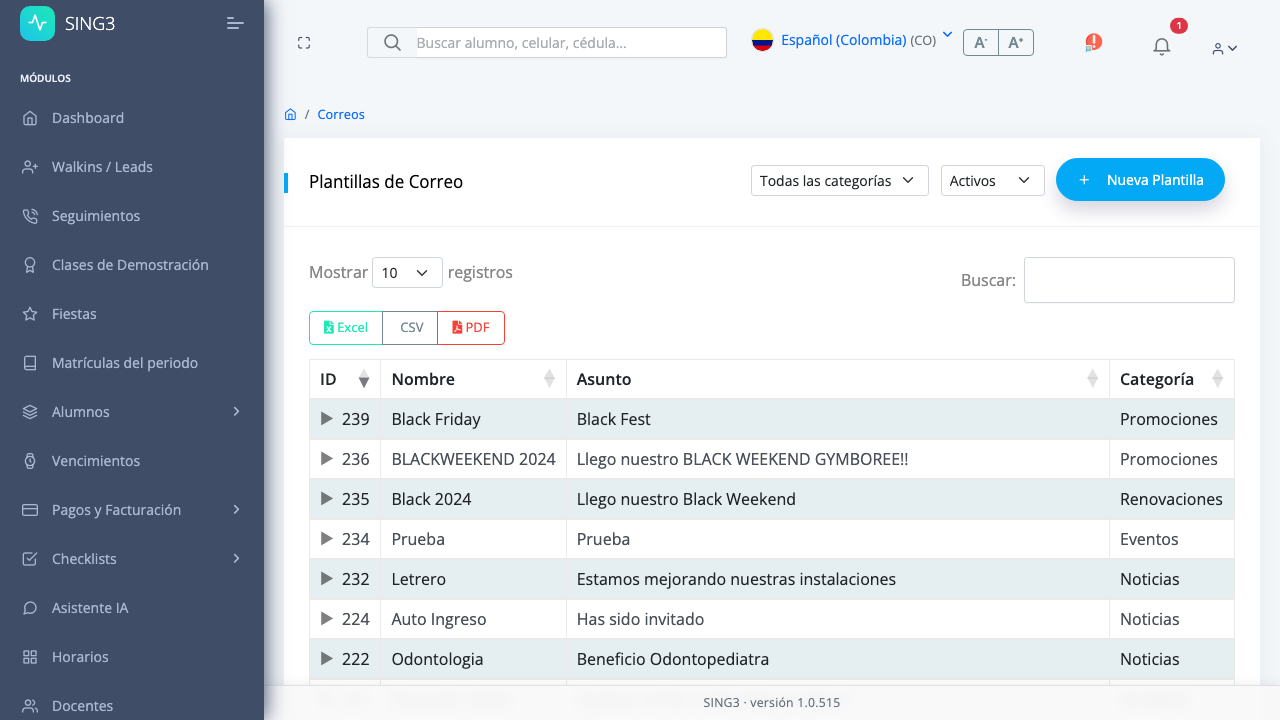The height and width of the screenshot is (720, 1280).
Task: Expand details for row 239 Black Friday
Action: click(326, 419)
